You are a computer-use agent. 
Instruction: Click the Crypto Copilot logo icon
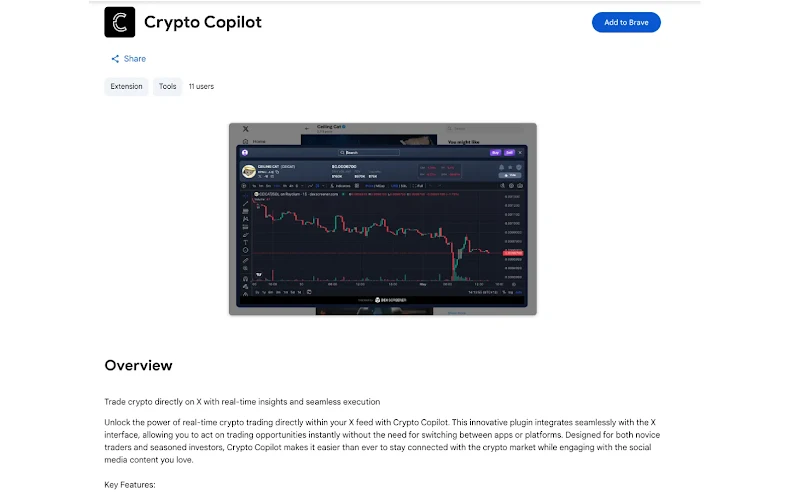120,22
